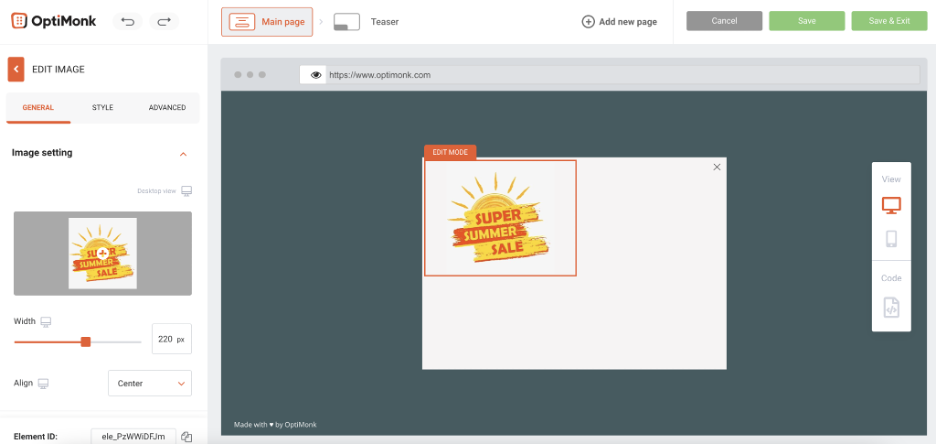Click the Save button
Viewport: 936px width, 444px height.
tap(806, 21)
